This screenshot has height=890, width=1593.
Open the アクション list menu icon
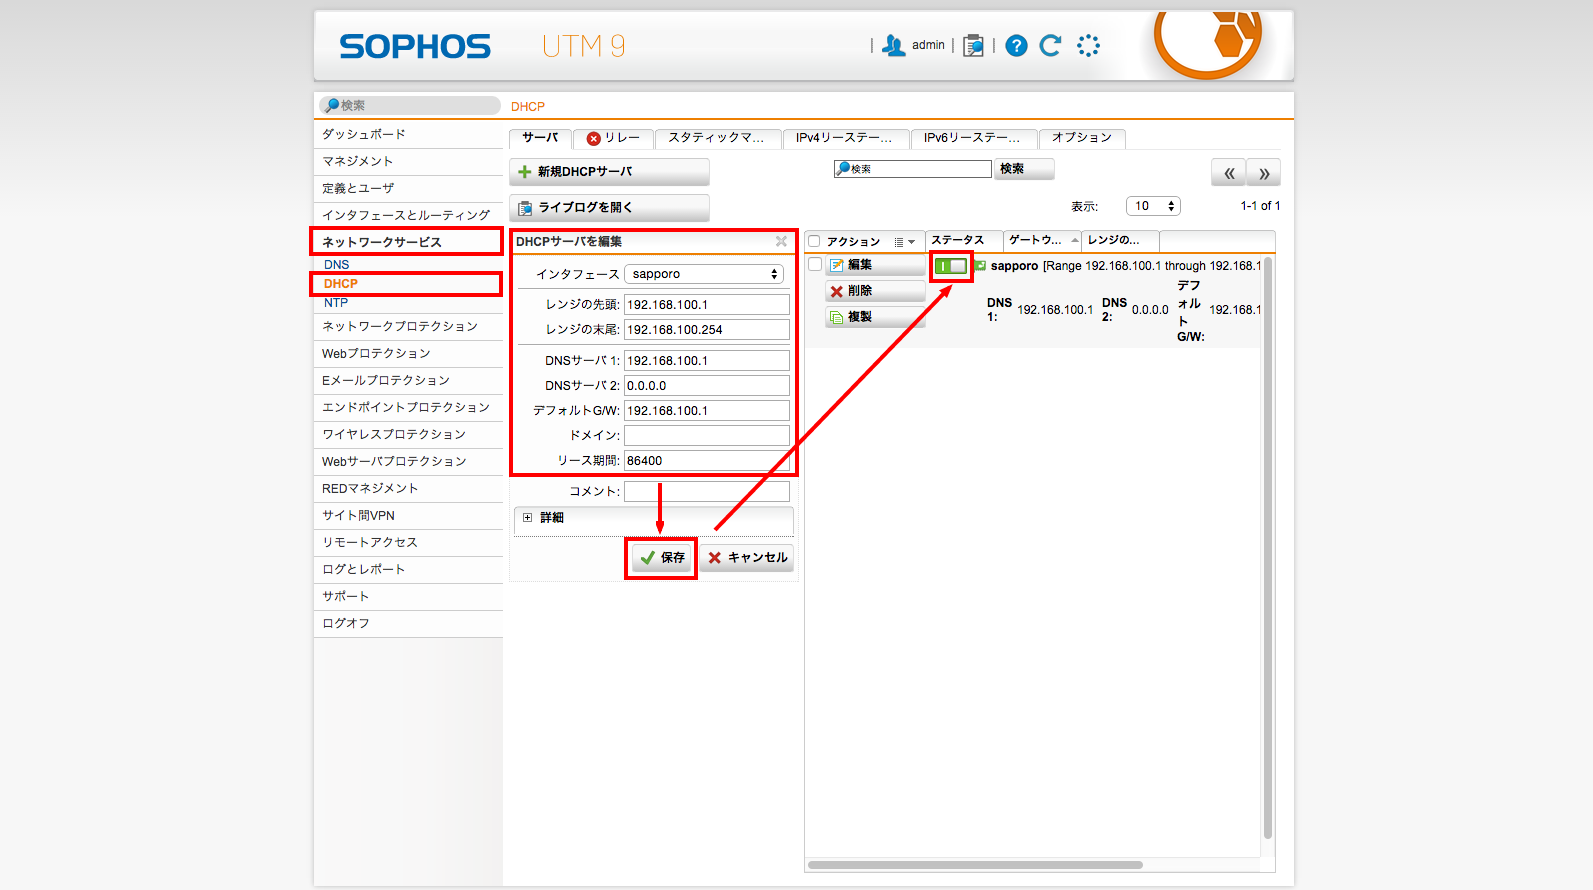point(904,242)
